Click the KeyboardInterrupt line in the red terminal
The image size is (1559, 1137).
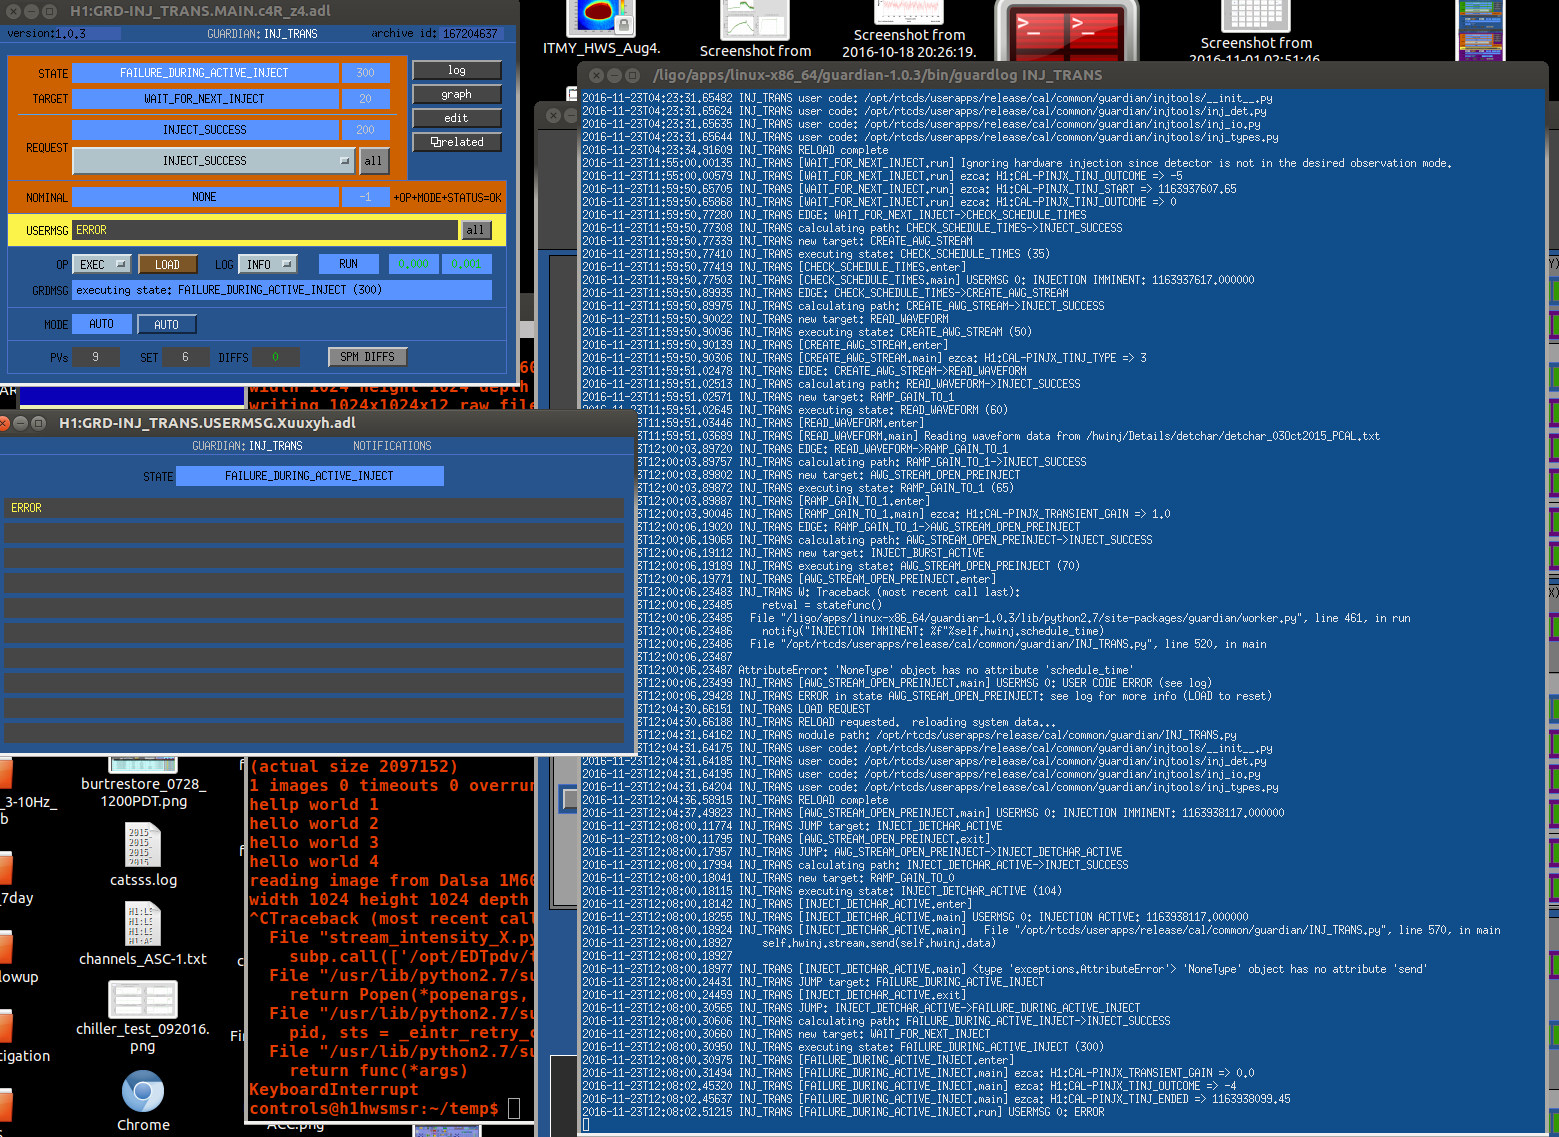click(334, 1089)
